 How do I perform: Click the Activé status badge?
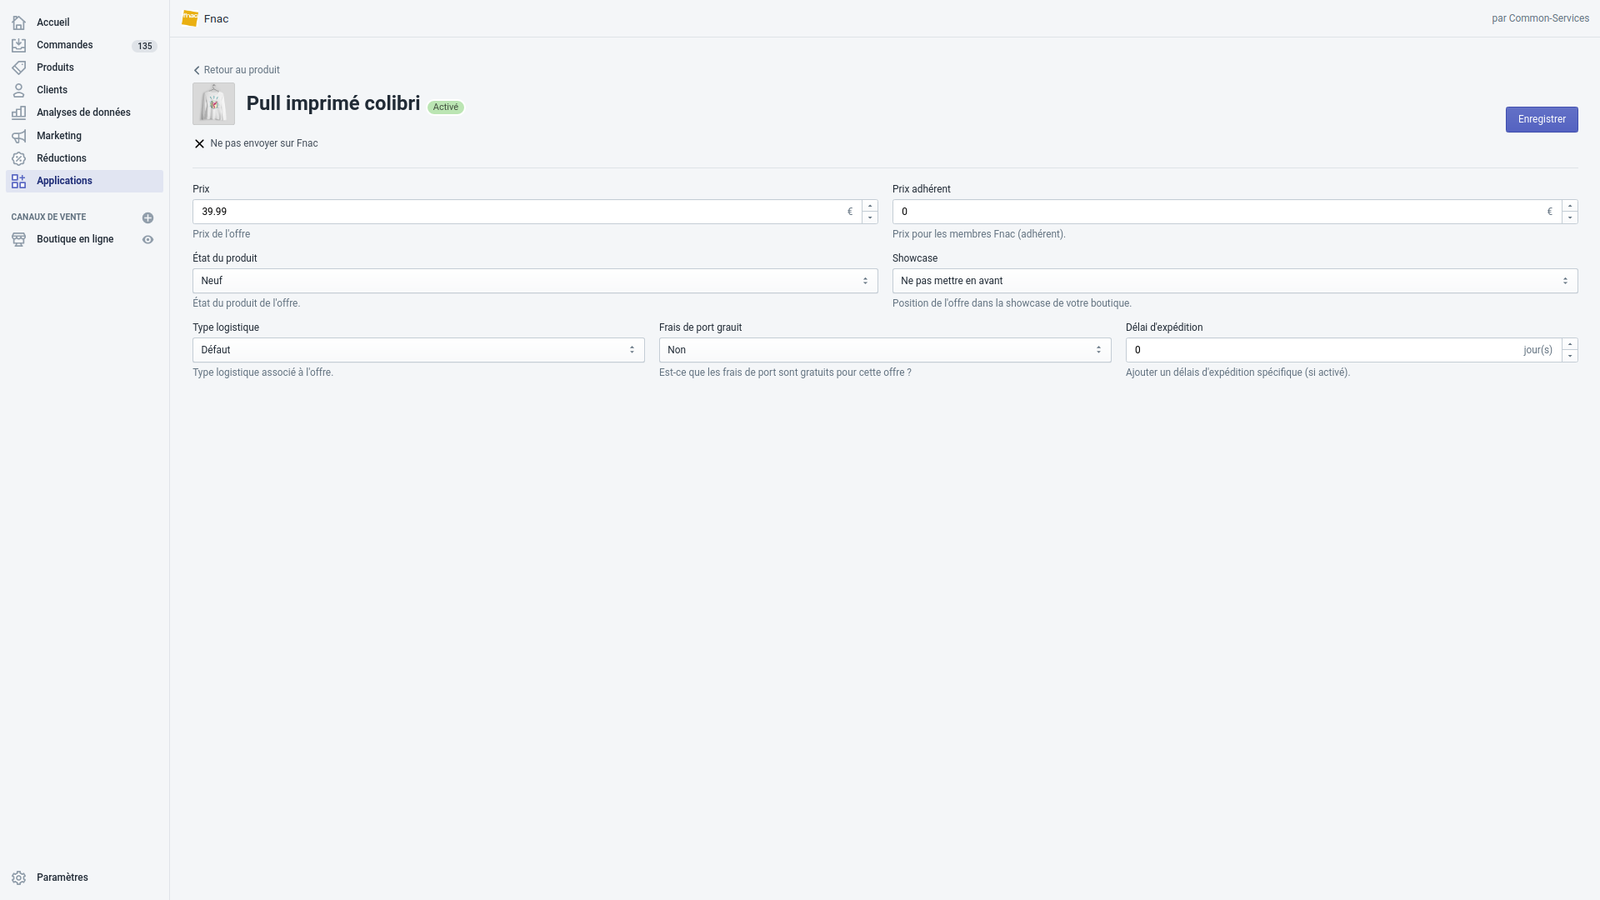click(x=446, y=107)
